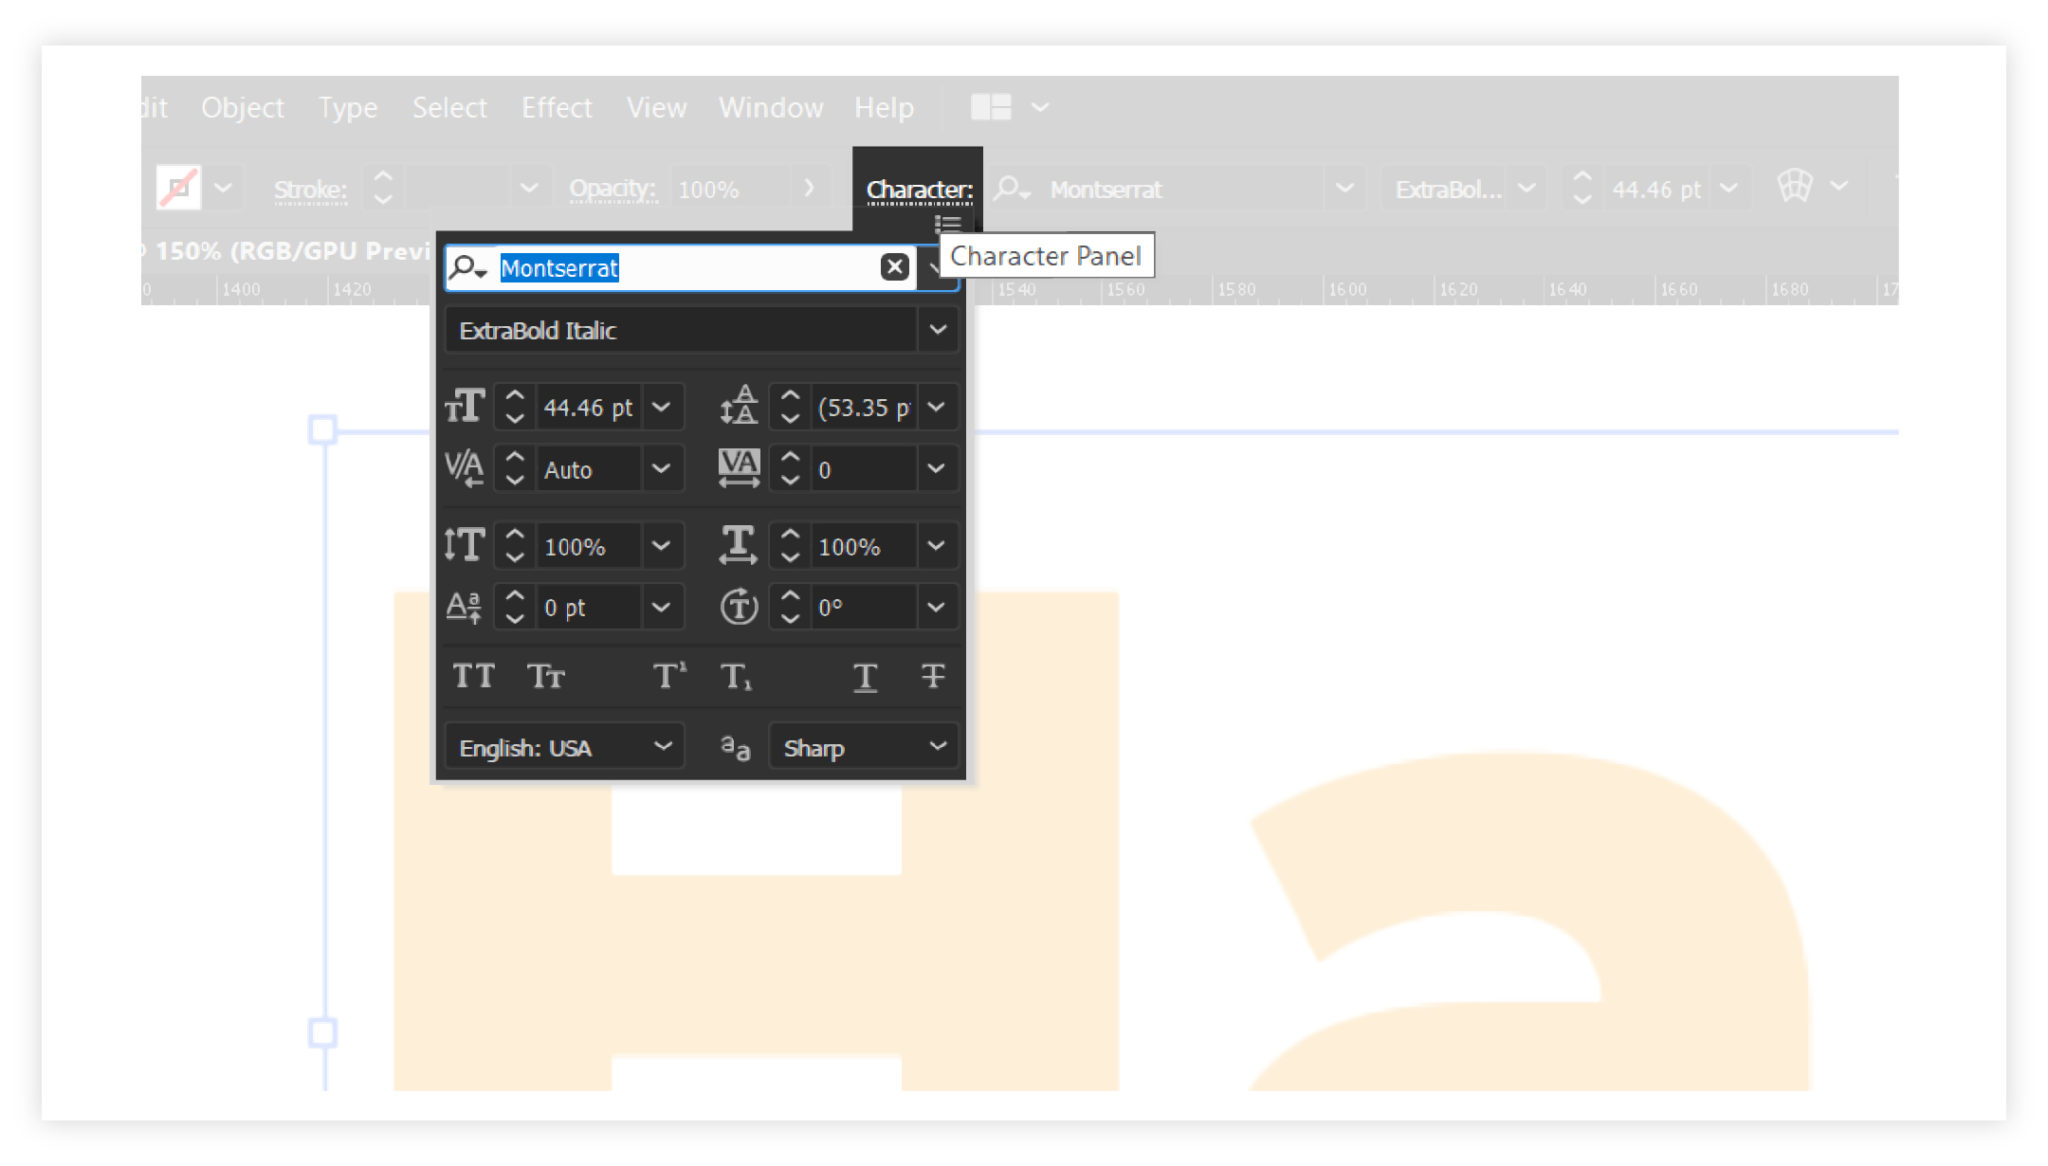Open the View menu

(656, 107)
